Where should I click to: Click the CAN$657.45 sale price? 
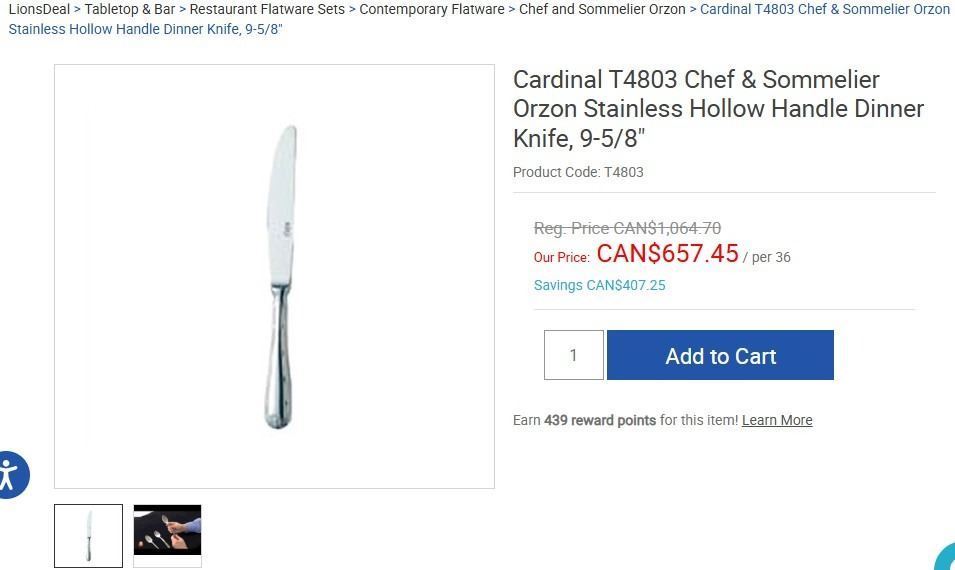point(667,254)
